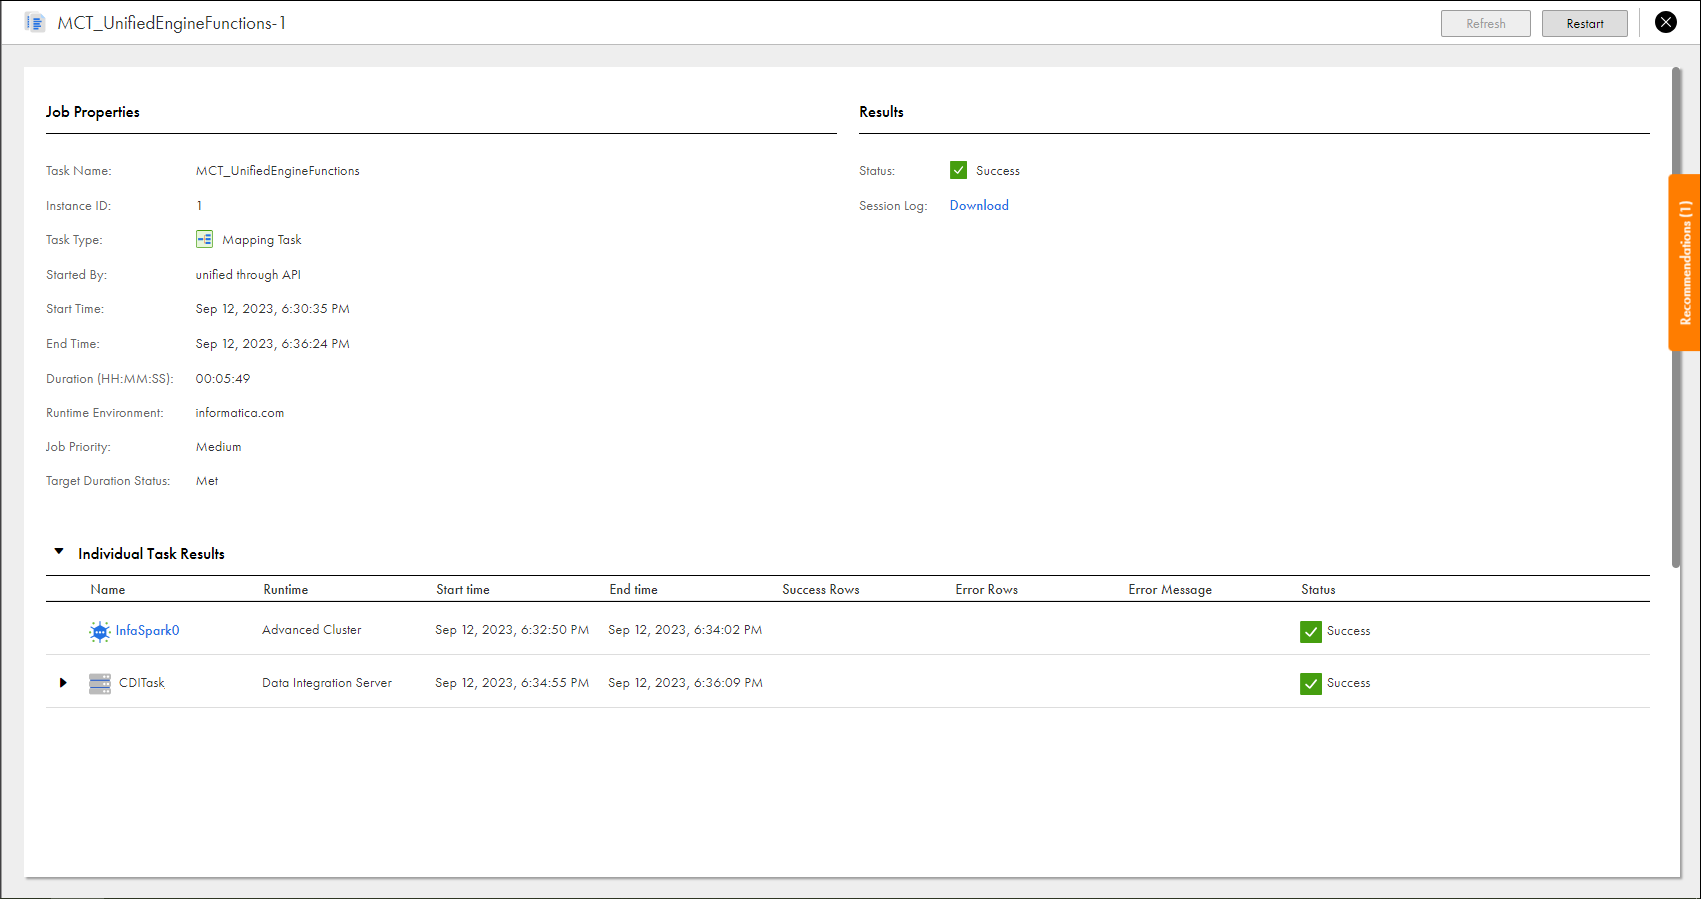Screen dimensions: 1701x899
Task: Click the job Start Time value 6:30:35 PM
Action: click(273, 309)
